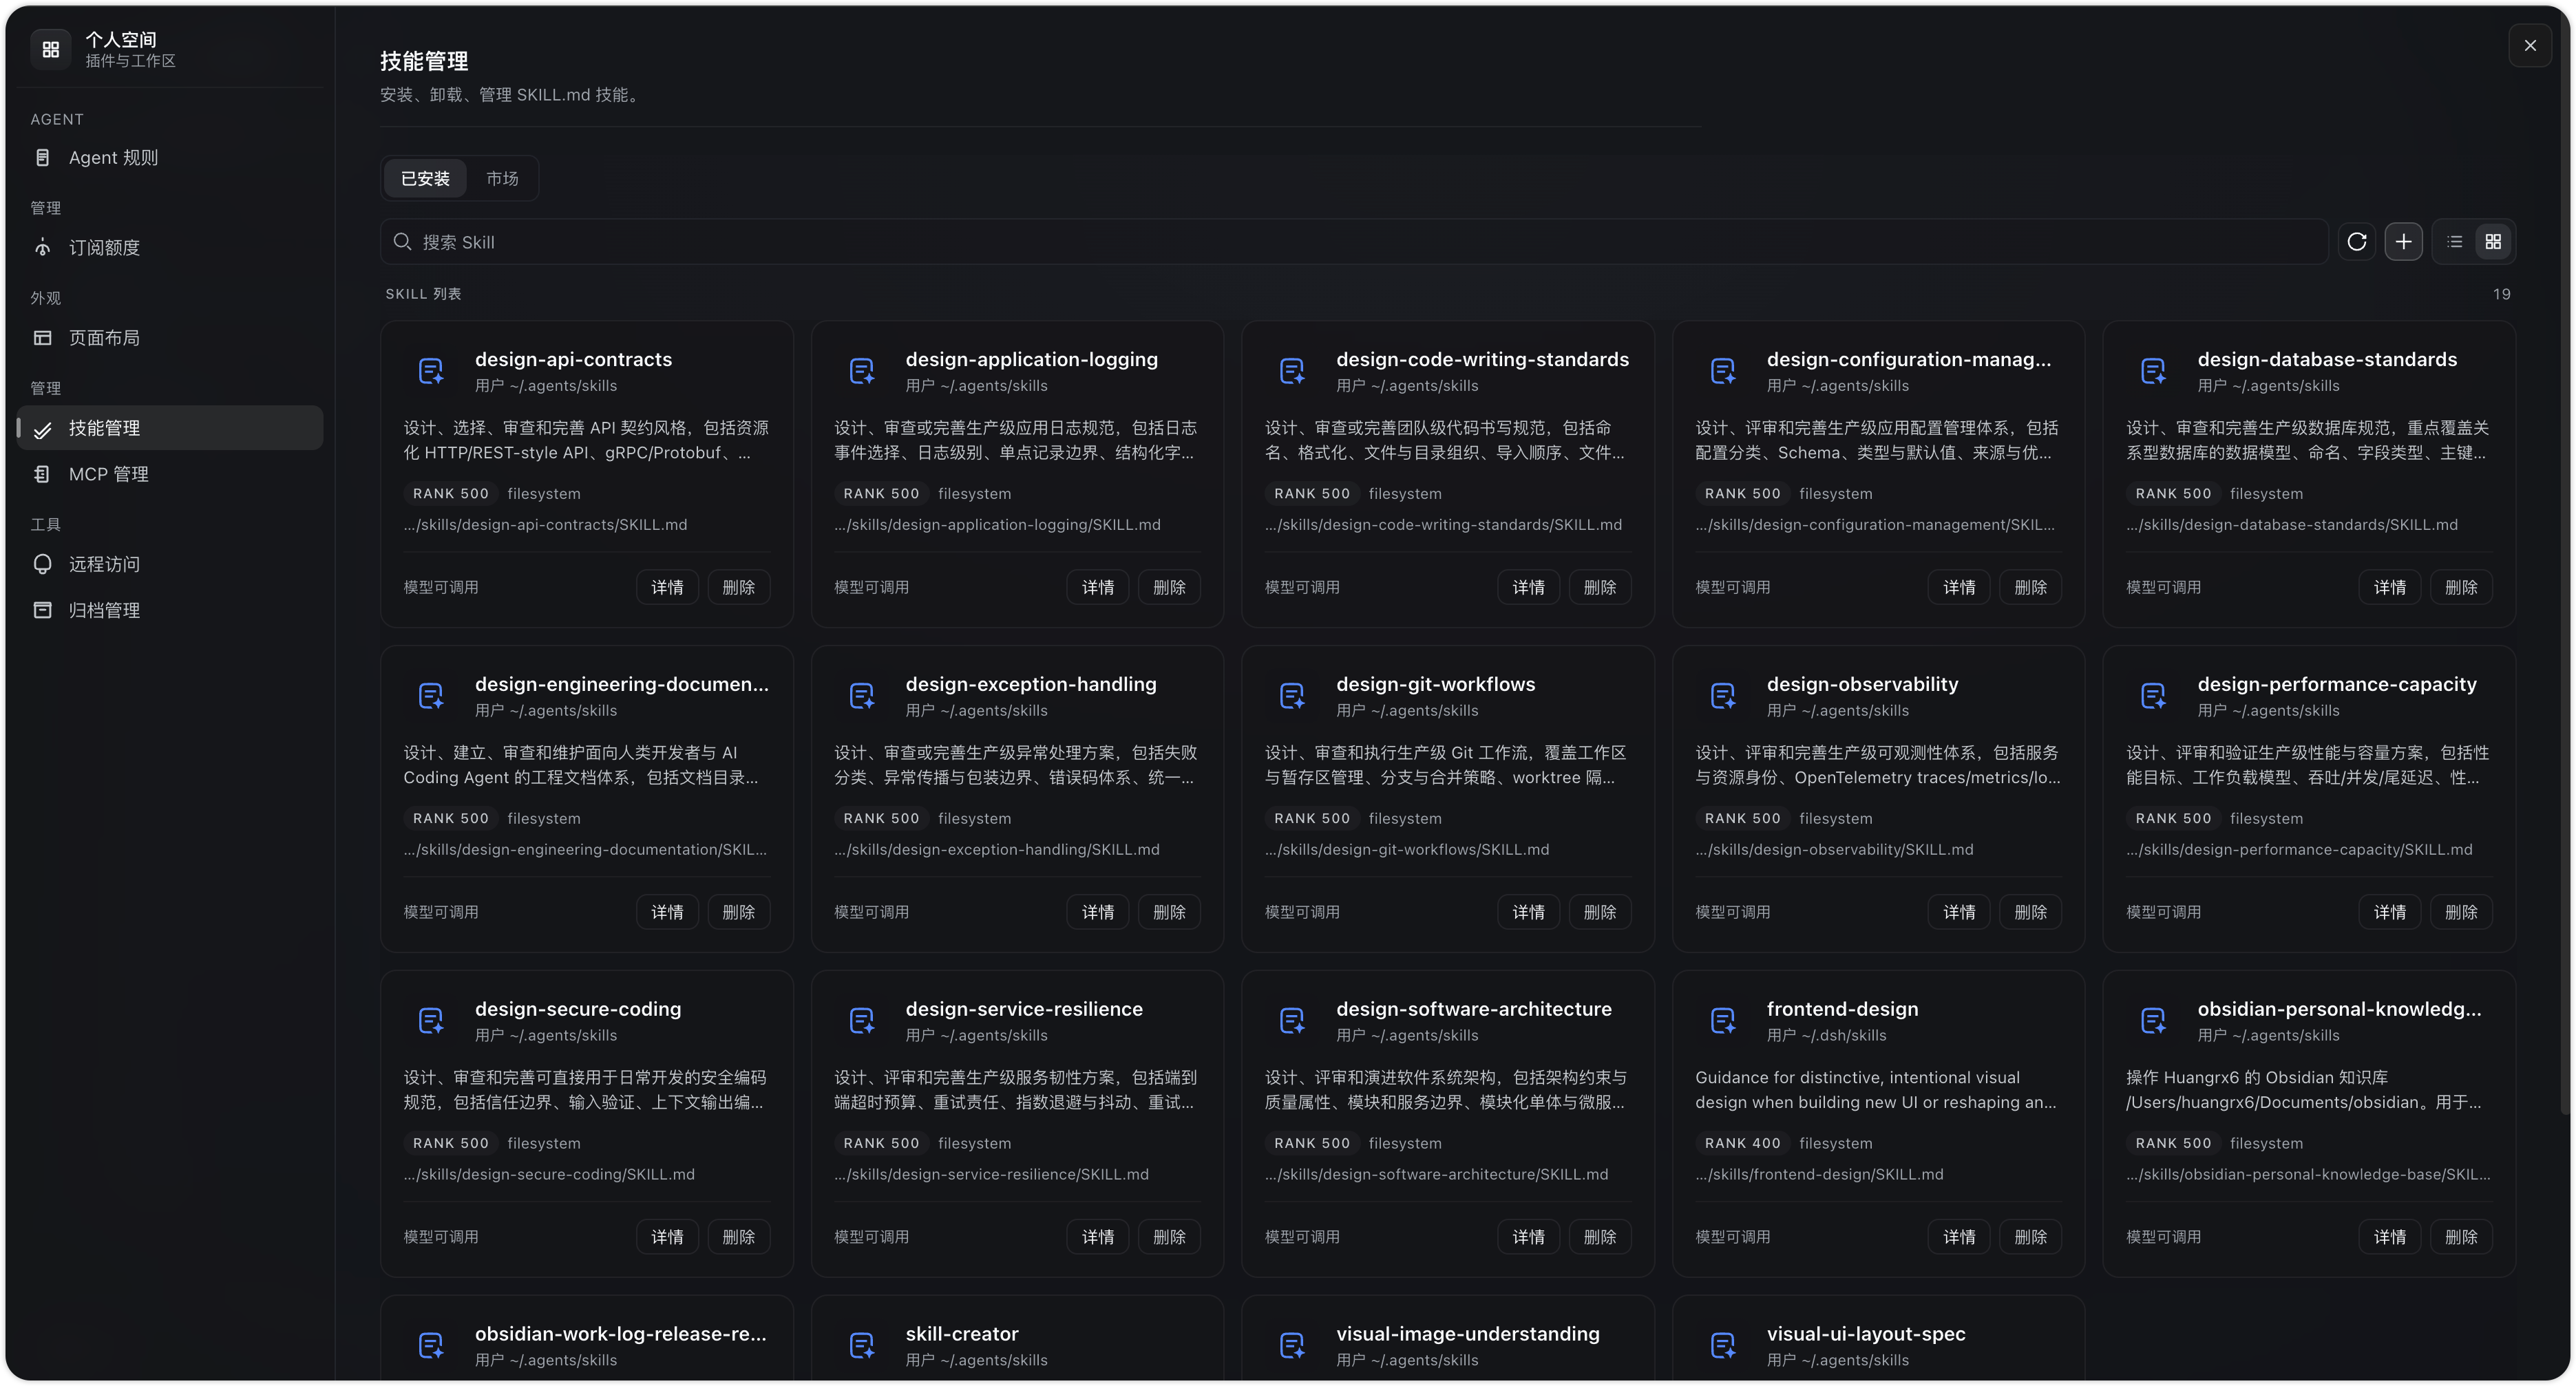Open 详情 for design-database-standards

2390,588
